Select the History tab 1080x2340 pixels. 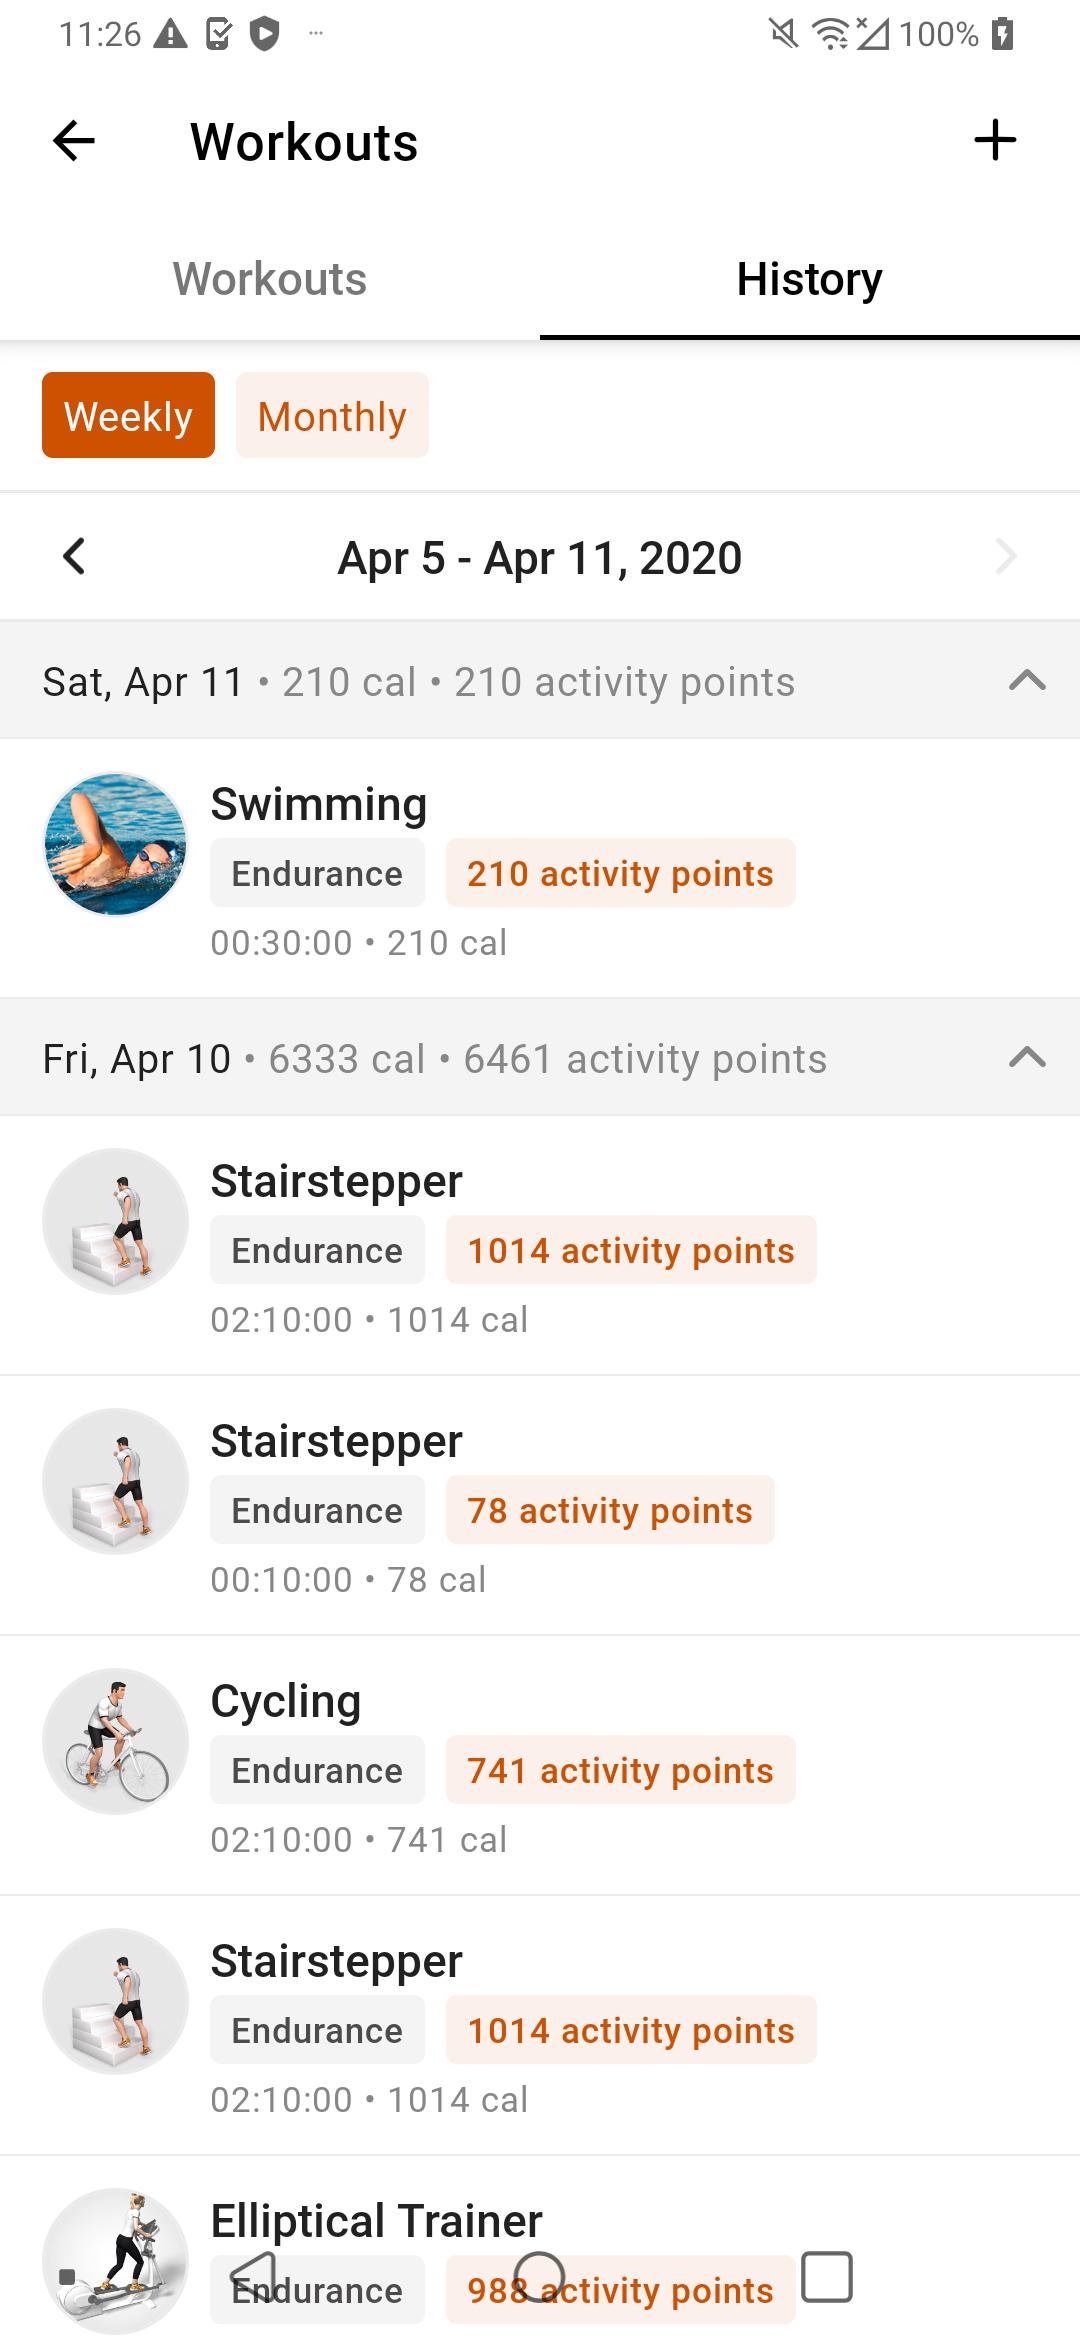(x=810, y=279)
